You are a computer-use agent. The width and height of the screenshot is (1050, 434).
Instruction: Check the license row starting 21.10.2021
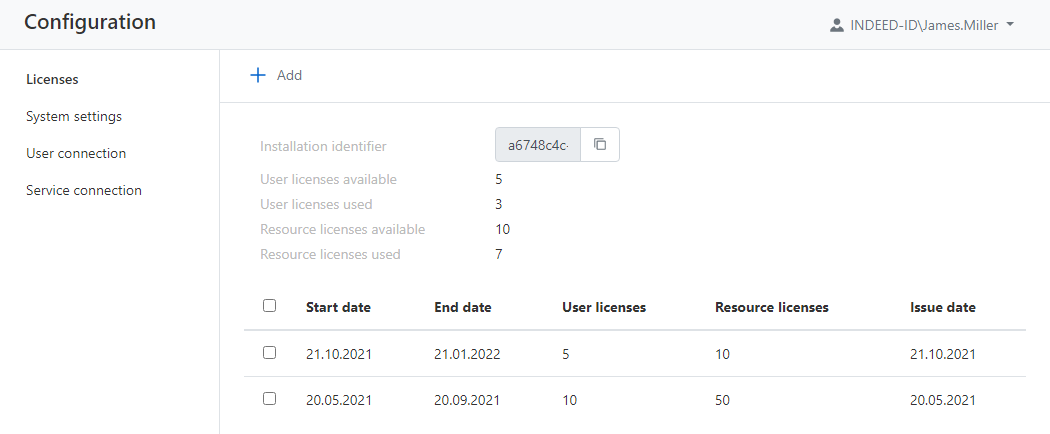[269, 353]
